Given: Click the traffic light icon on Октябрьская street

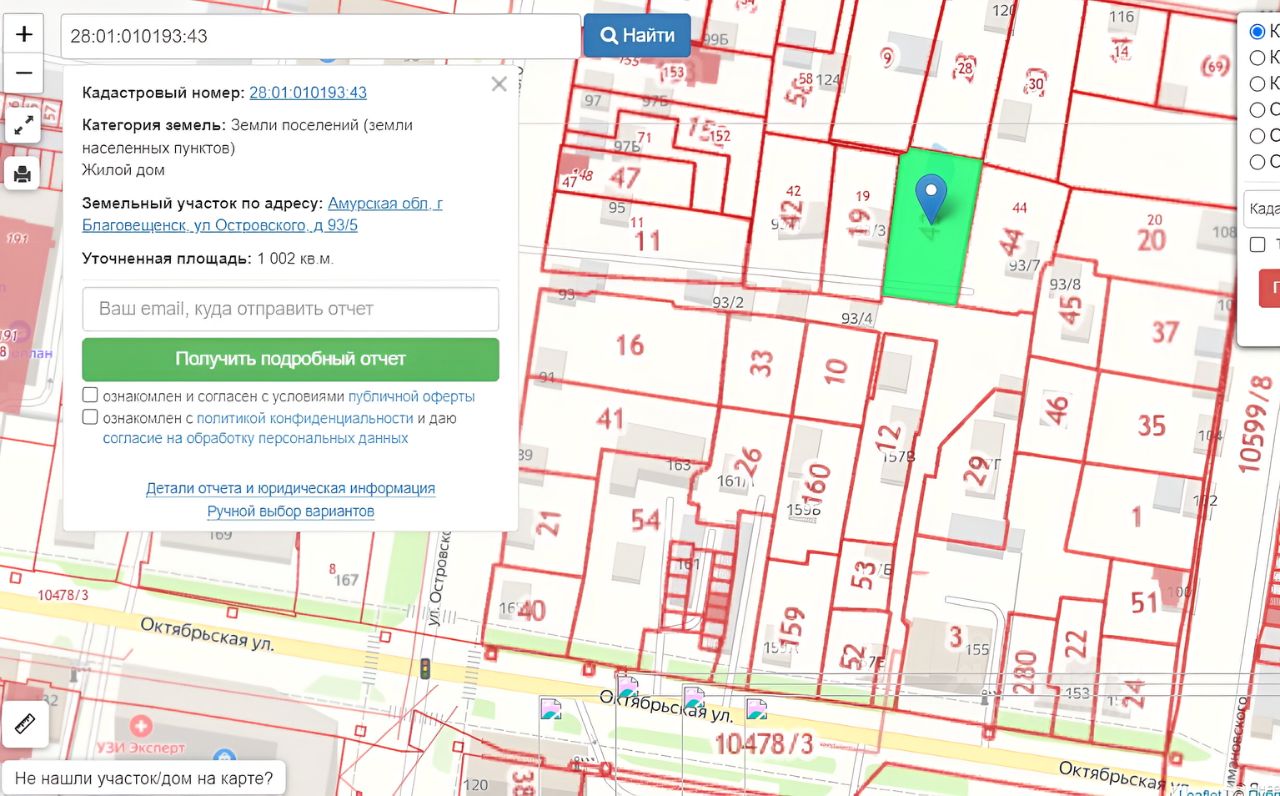Looking at the screenshot, I should 425,669.
